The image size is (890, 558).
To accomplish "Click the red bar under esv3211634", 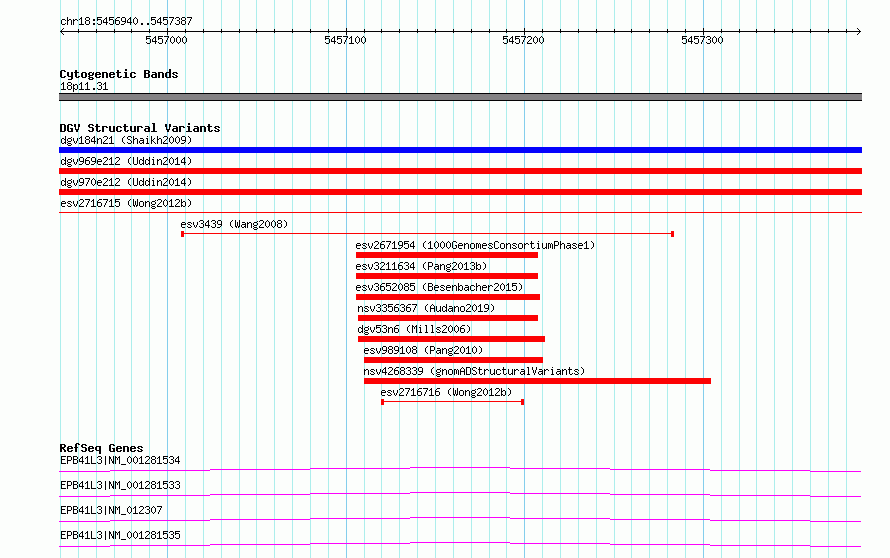I will (x=447, y=276).
